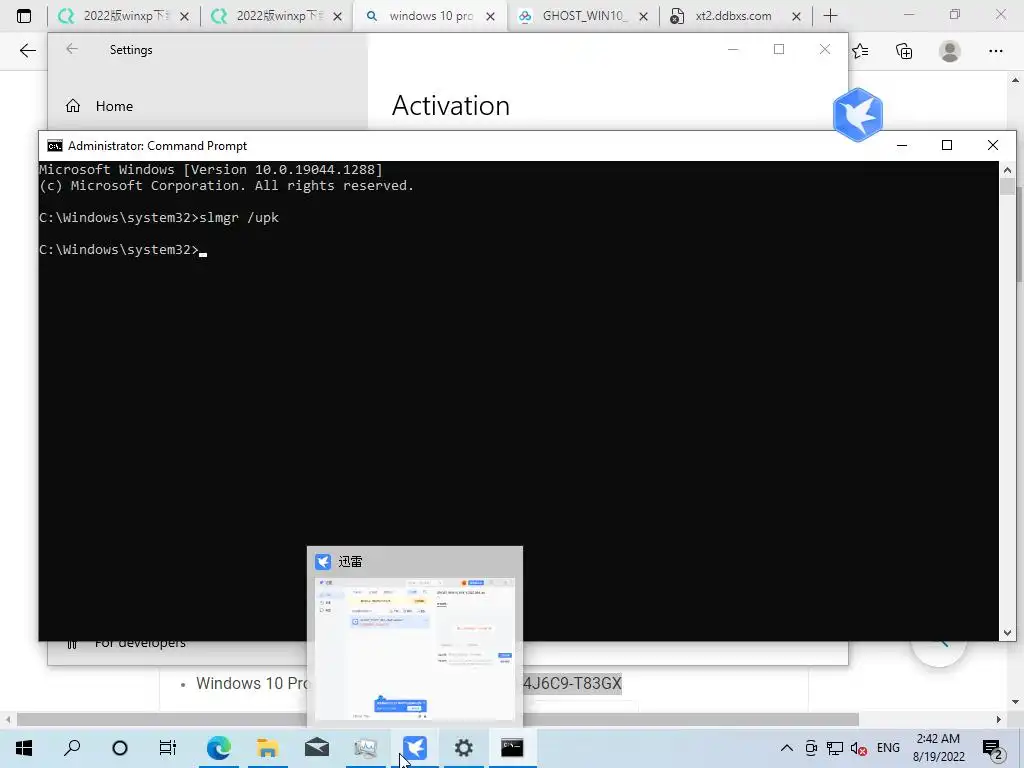Open network status tray icon
Screen dimensions: 1024x768
[x=835, y=748]
